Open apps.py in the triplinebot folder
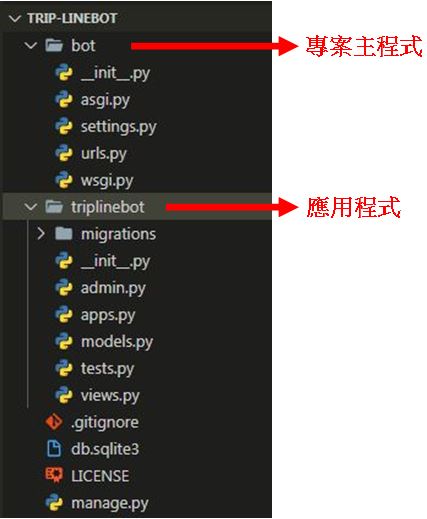 pyautogui.click(x=108, y=315)
